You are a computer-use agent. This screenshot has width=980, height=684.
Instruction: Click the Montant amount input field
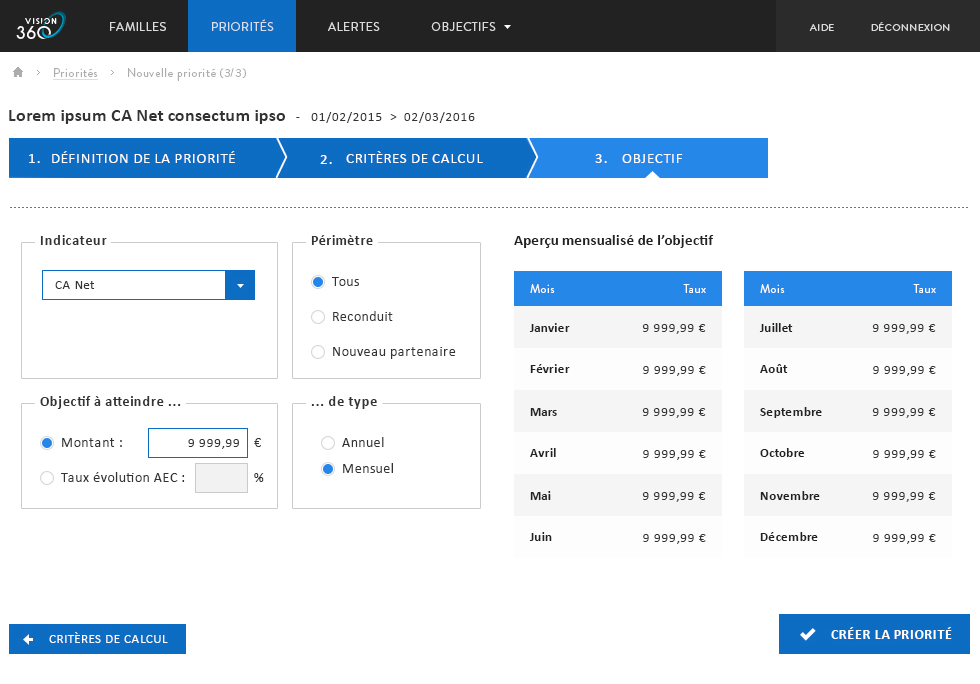pos(198,443)
